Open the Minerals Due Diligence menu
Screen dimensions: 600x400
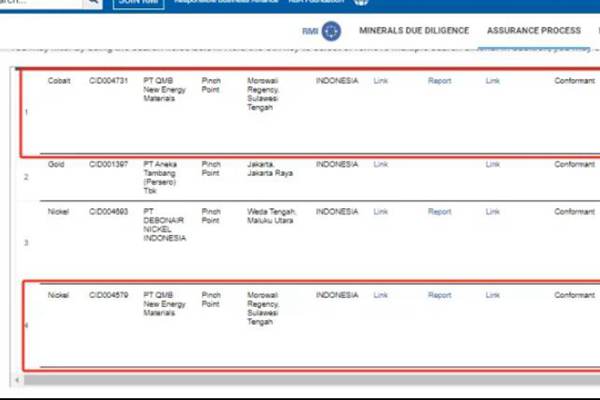[414, 31]
